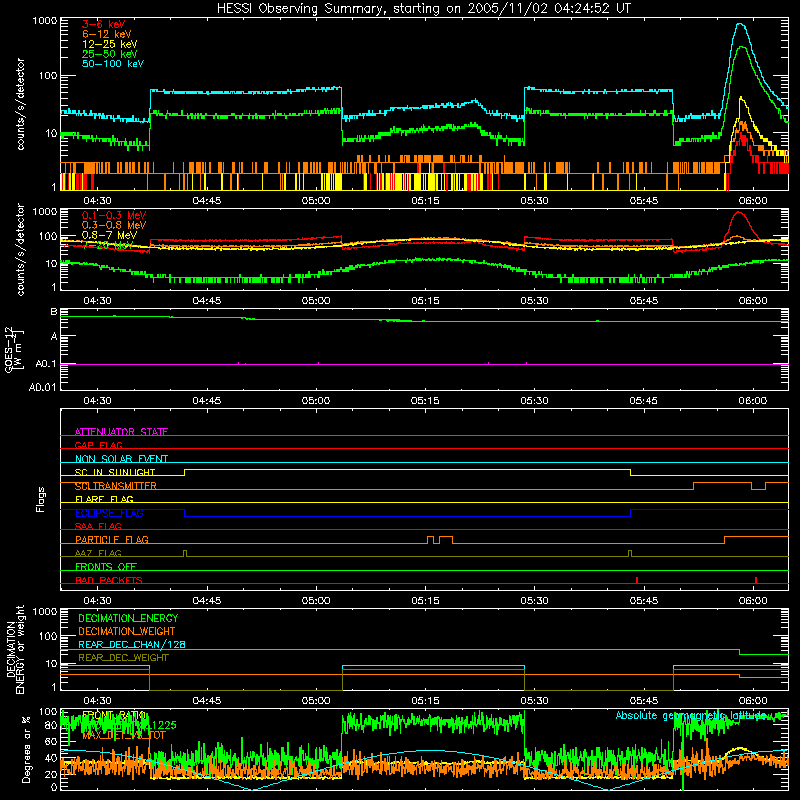Click the 50-100 keV flare peak near 06:00
The image size is (800, 800).
tap(742, 24)
